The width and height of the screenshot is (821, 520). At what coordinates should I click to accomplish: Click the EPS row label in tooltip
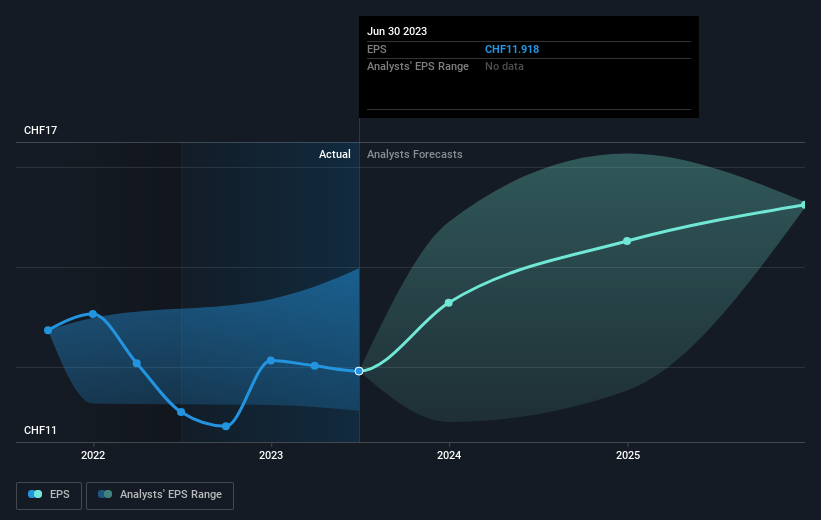(x=376, y=49)
